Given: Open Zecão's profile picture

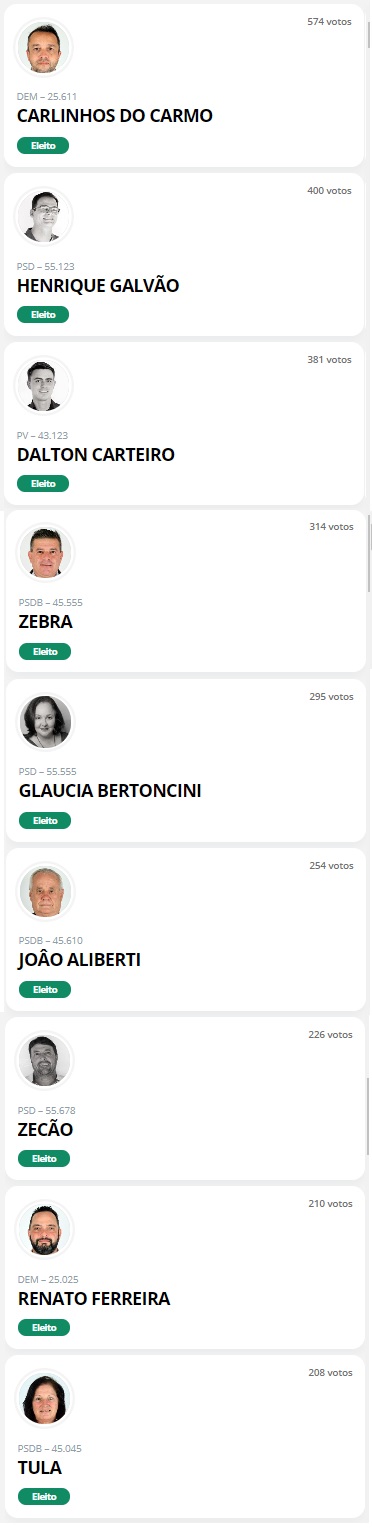Looking at the screenshot, I should [44, 1060].
